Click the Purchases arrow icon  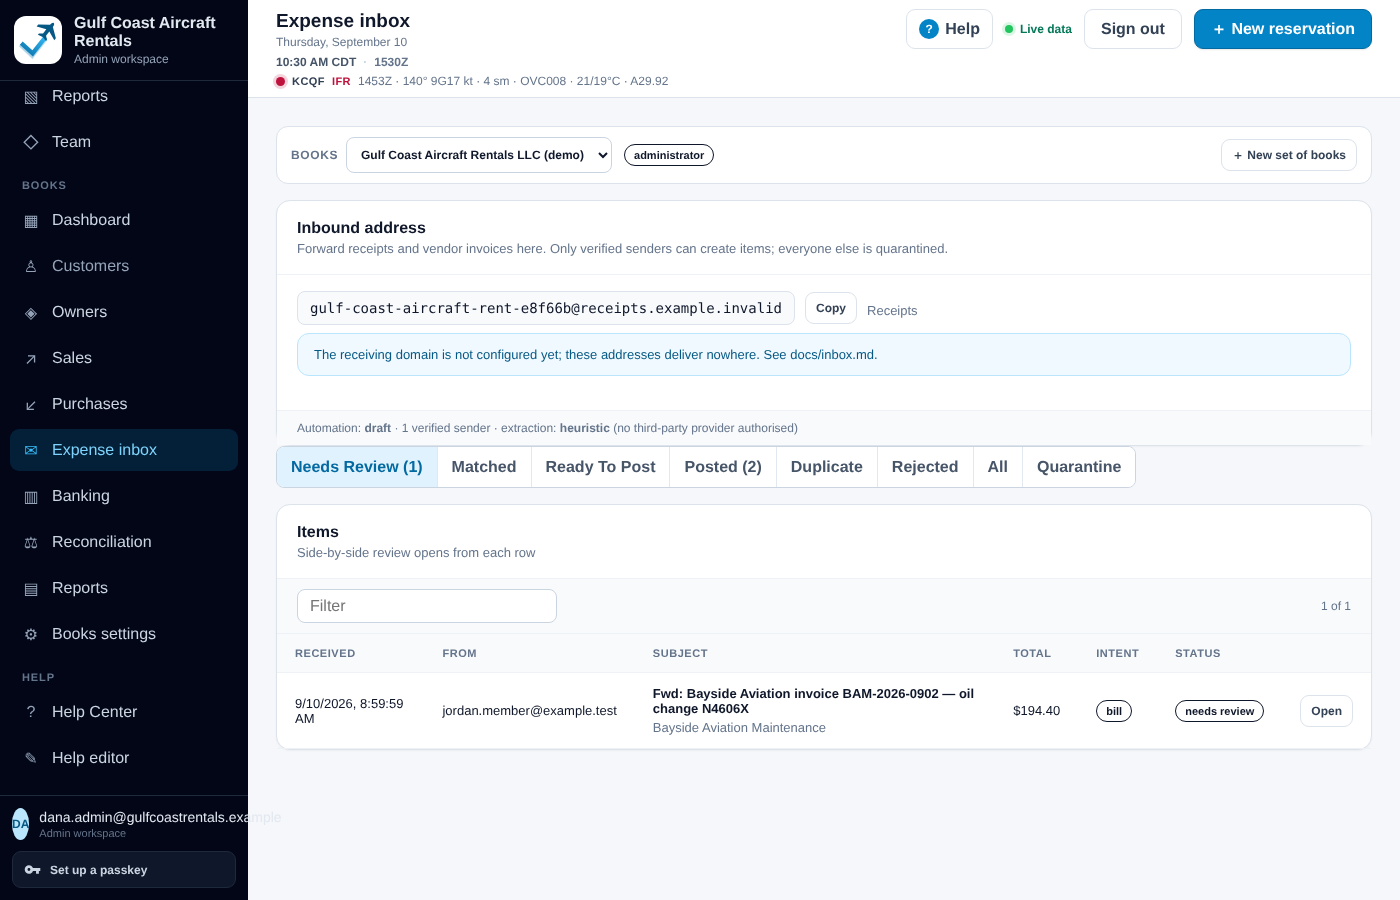[x=31, y=405]
